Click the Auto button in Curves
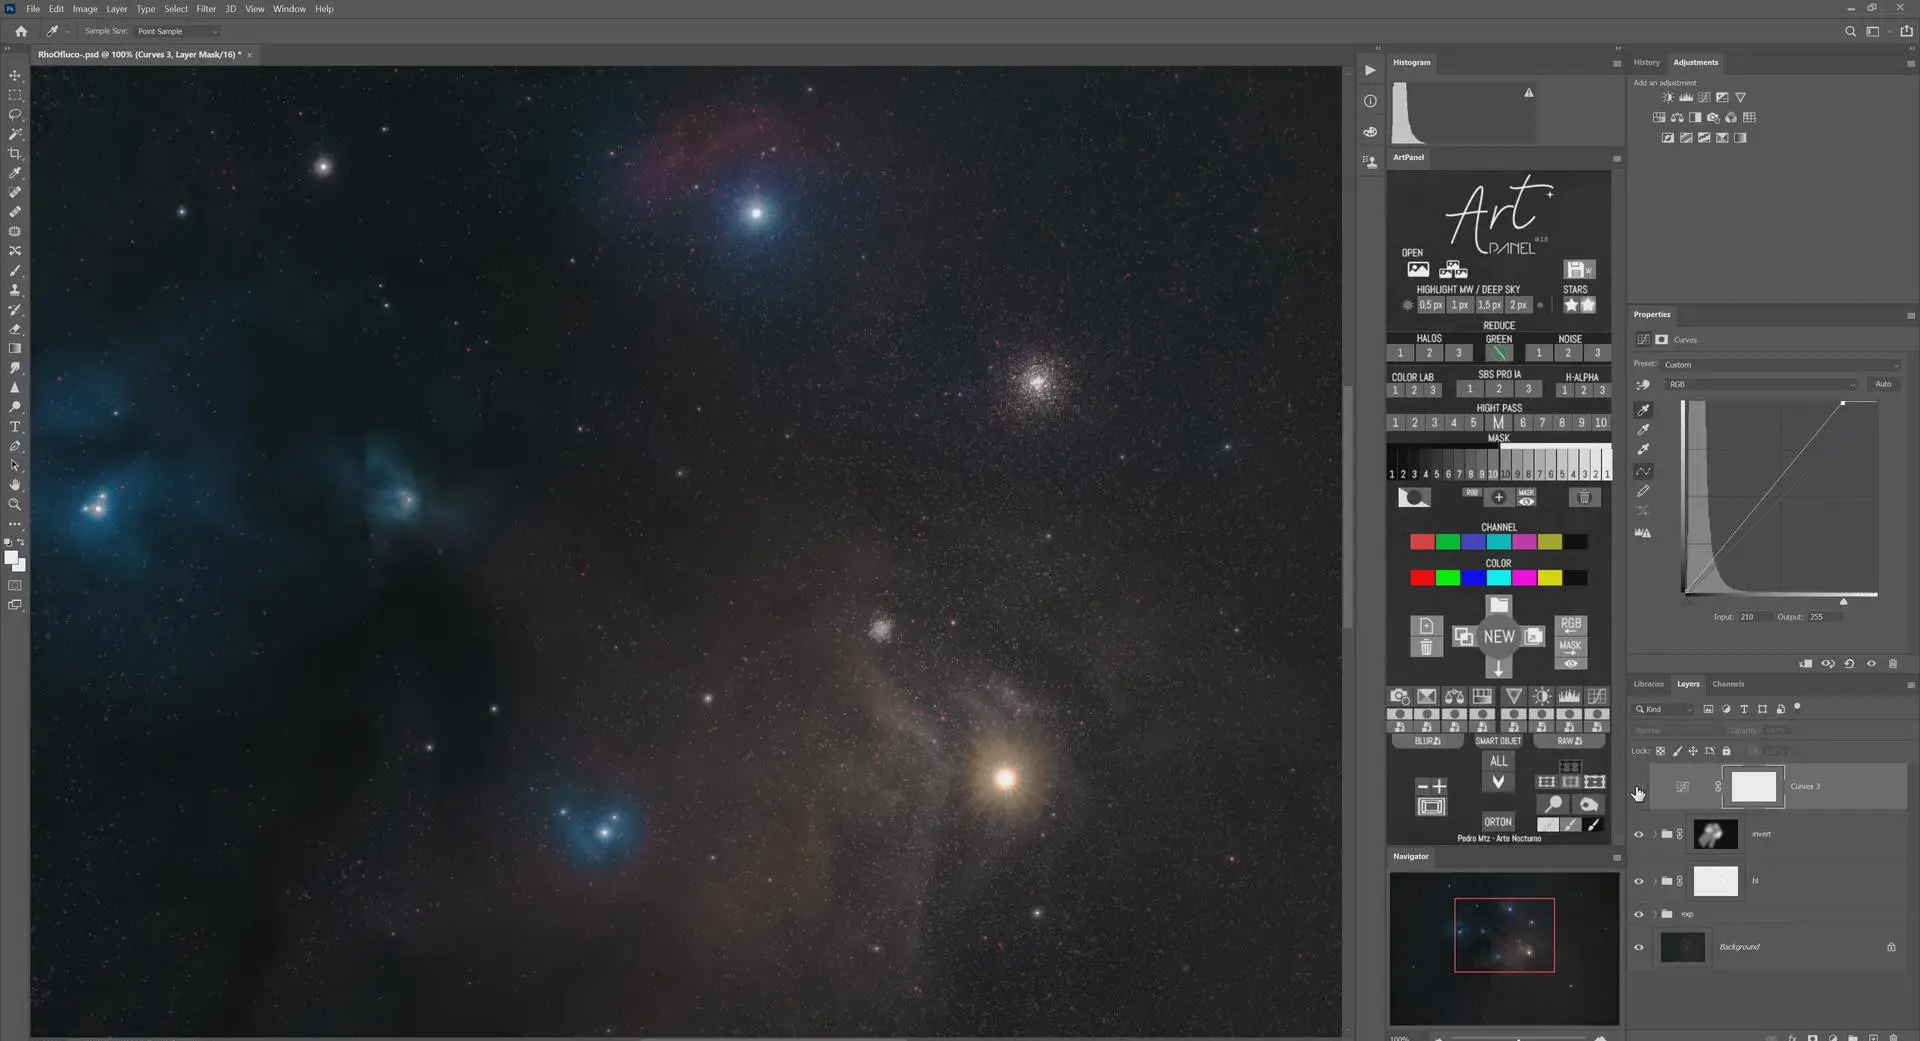This screenshot has width=1920, height=1041. point(1883,385)
